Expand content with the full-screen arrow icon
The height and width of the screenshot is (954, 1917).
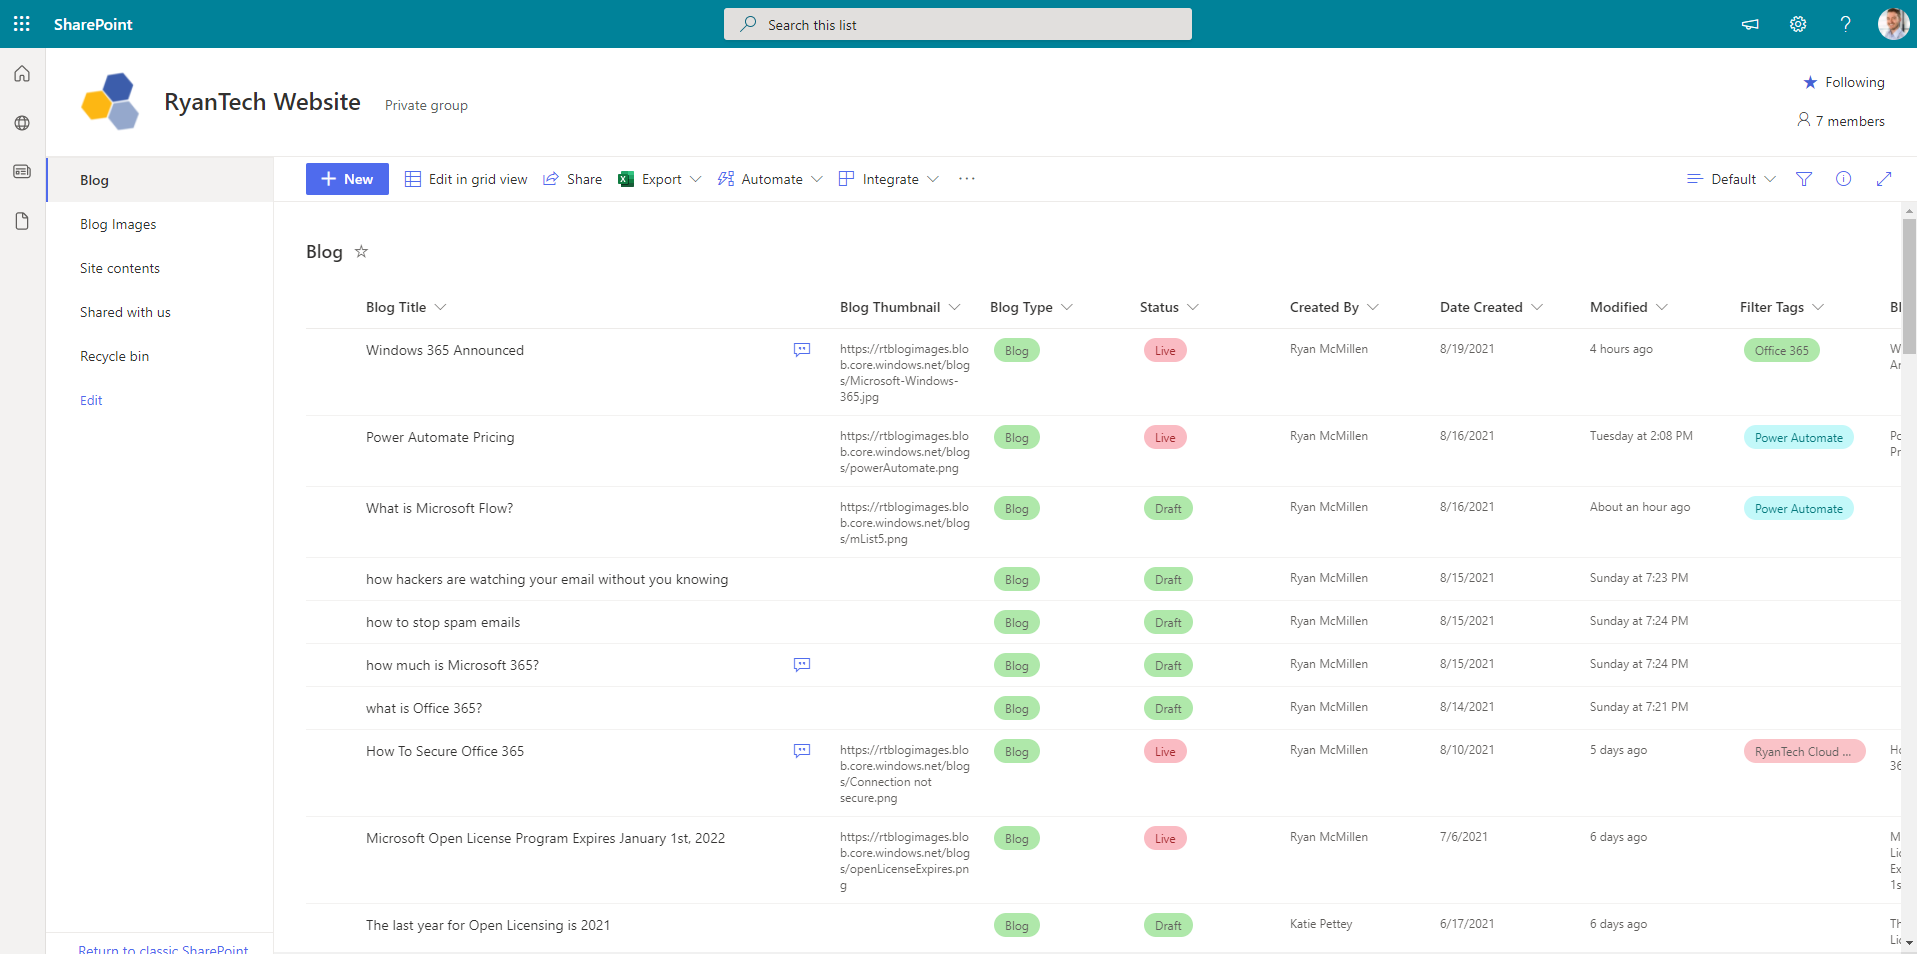(1884, 179)
